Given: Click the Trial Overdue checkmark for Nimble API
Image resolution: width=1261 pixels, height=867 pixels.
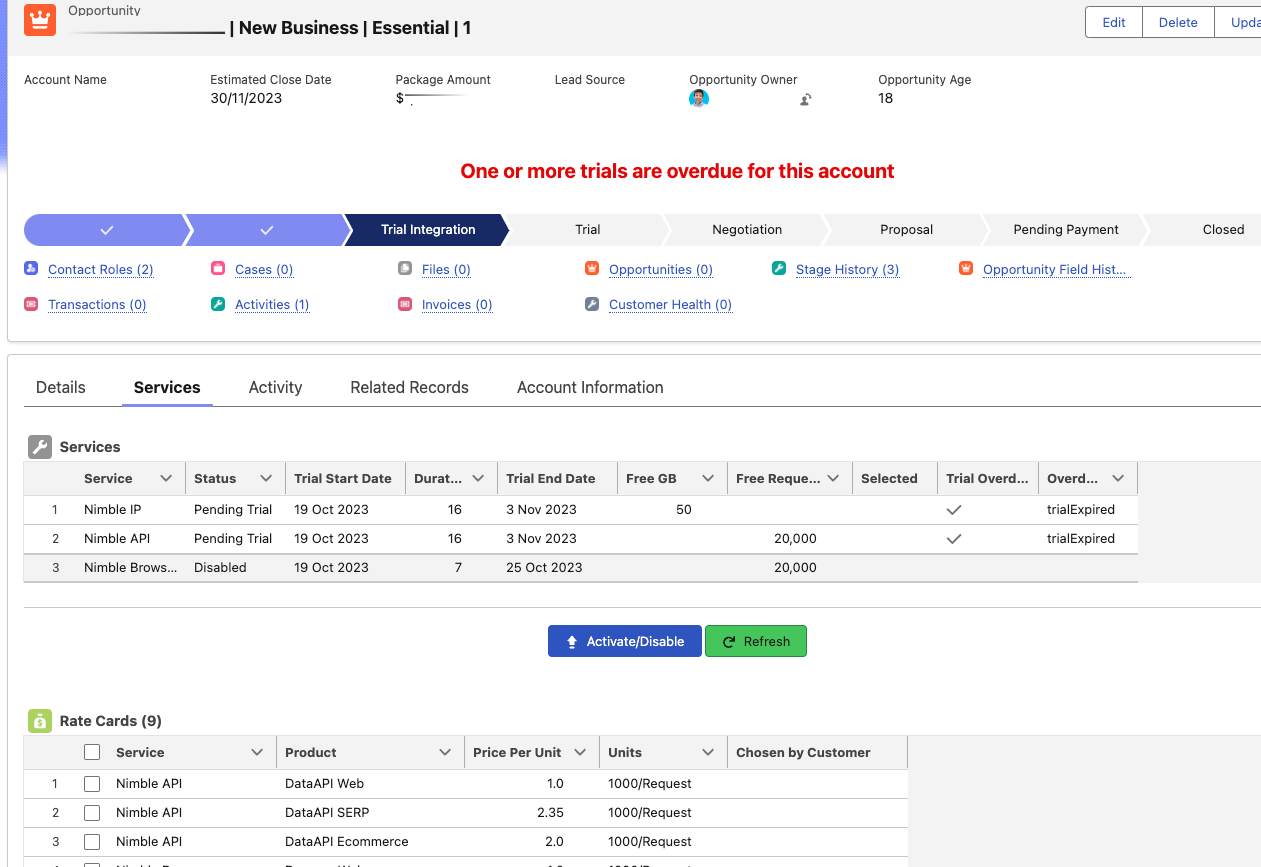Looking at the screenshot, I should pos(954,538).
